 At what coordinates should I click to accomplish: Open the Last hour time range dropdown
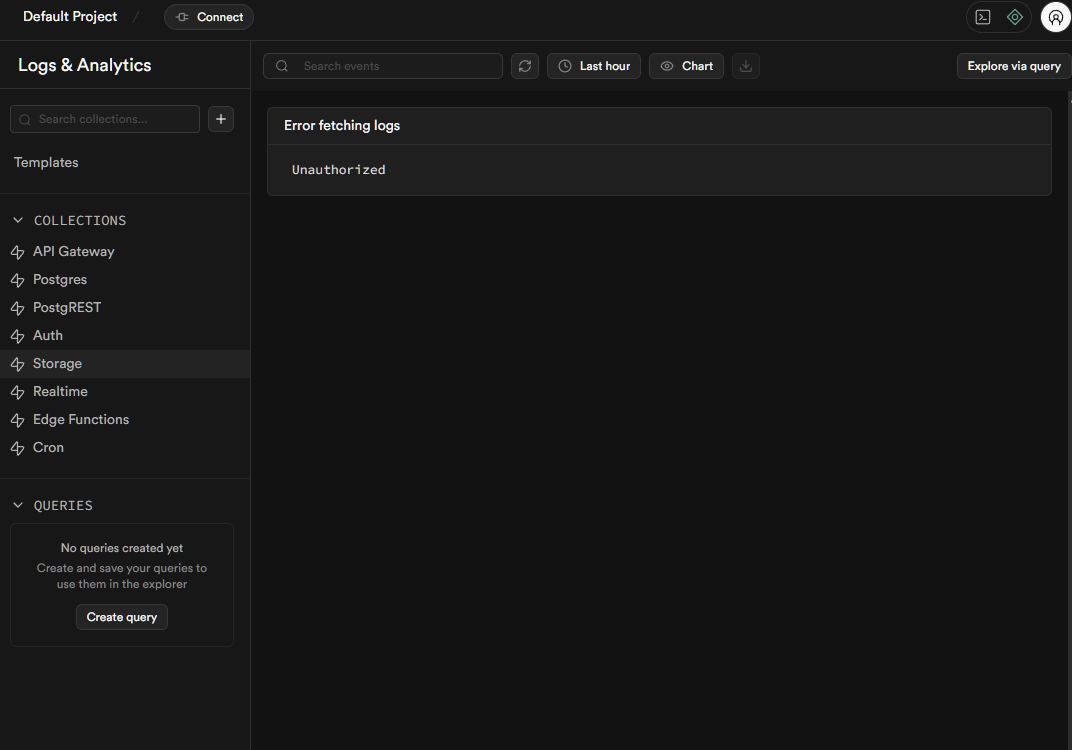(x=593, y=66)
